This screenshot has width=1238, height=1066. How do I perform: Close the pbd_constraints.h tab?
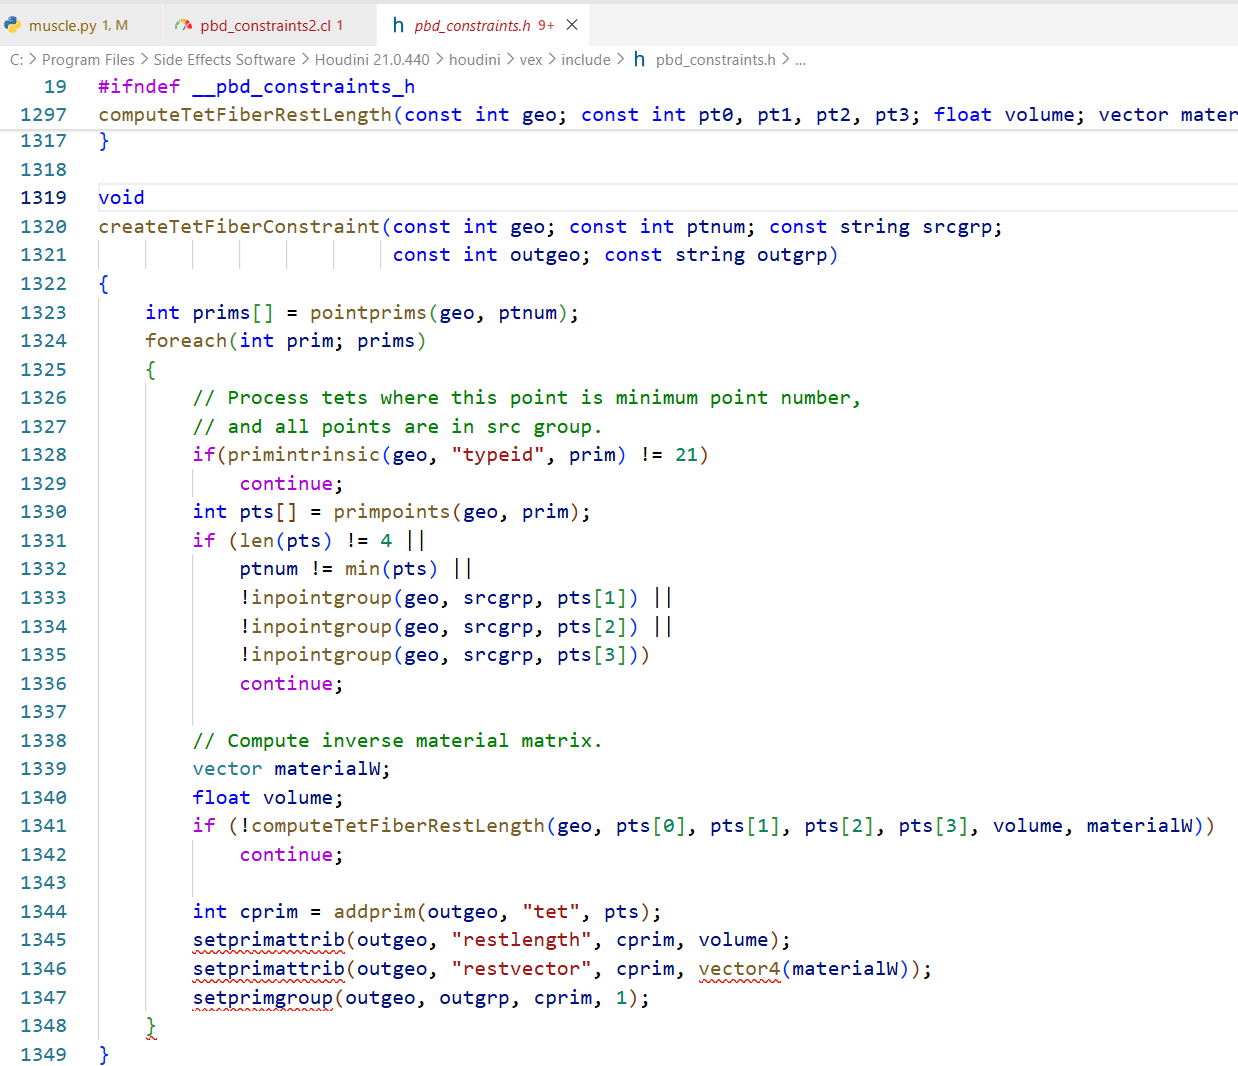[x=572, y=25]
